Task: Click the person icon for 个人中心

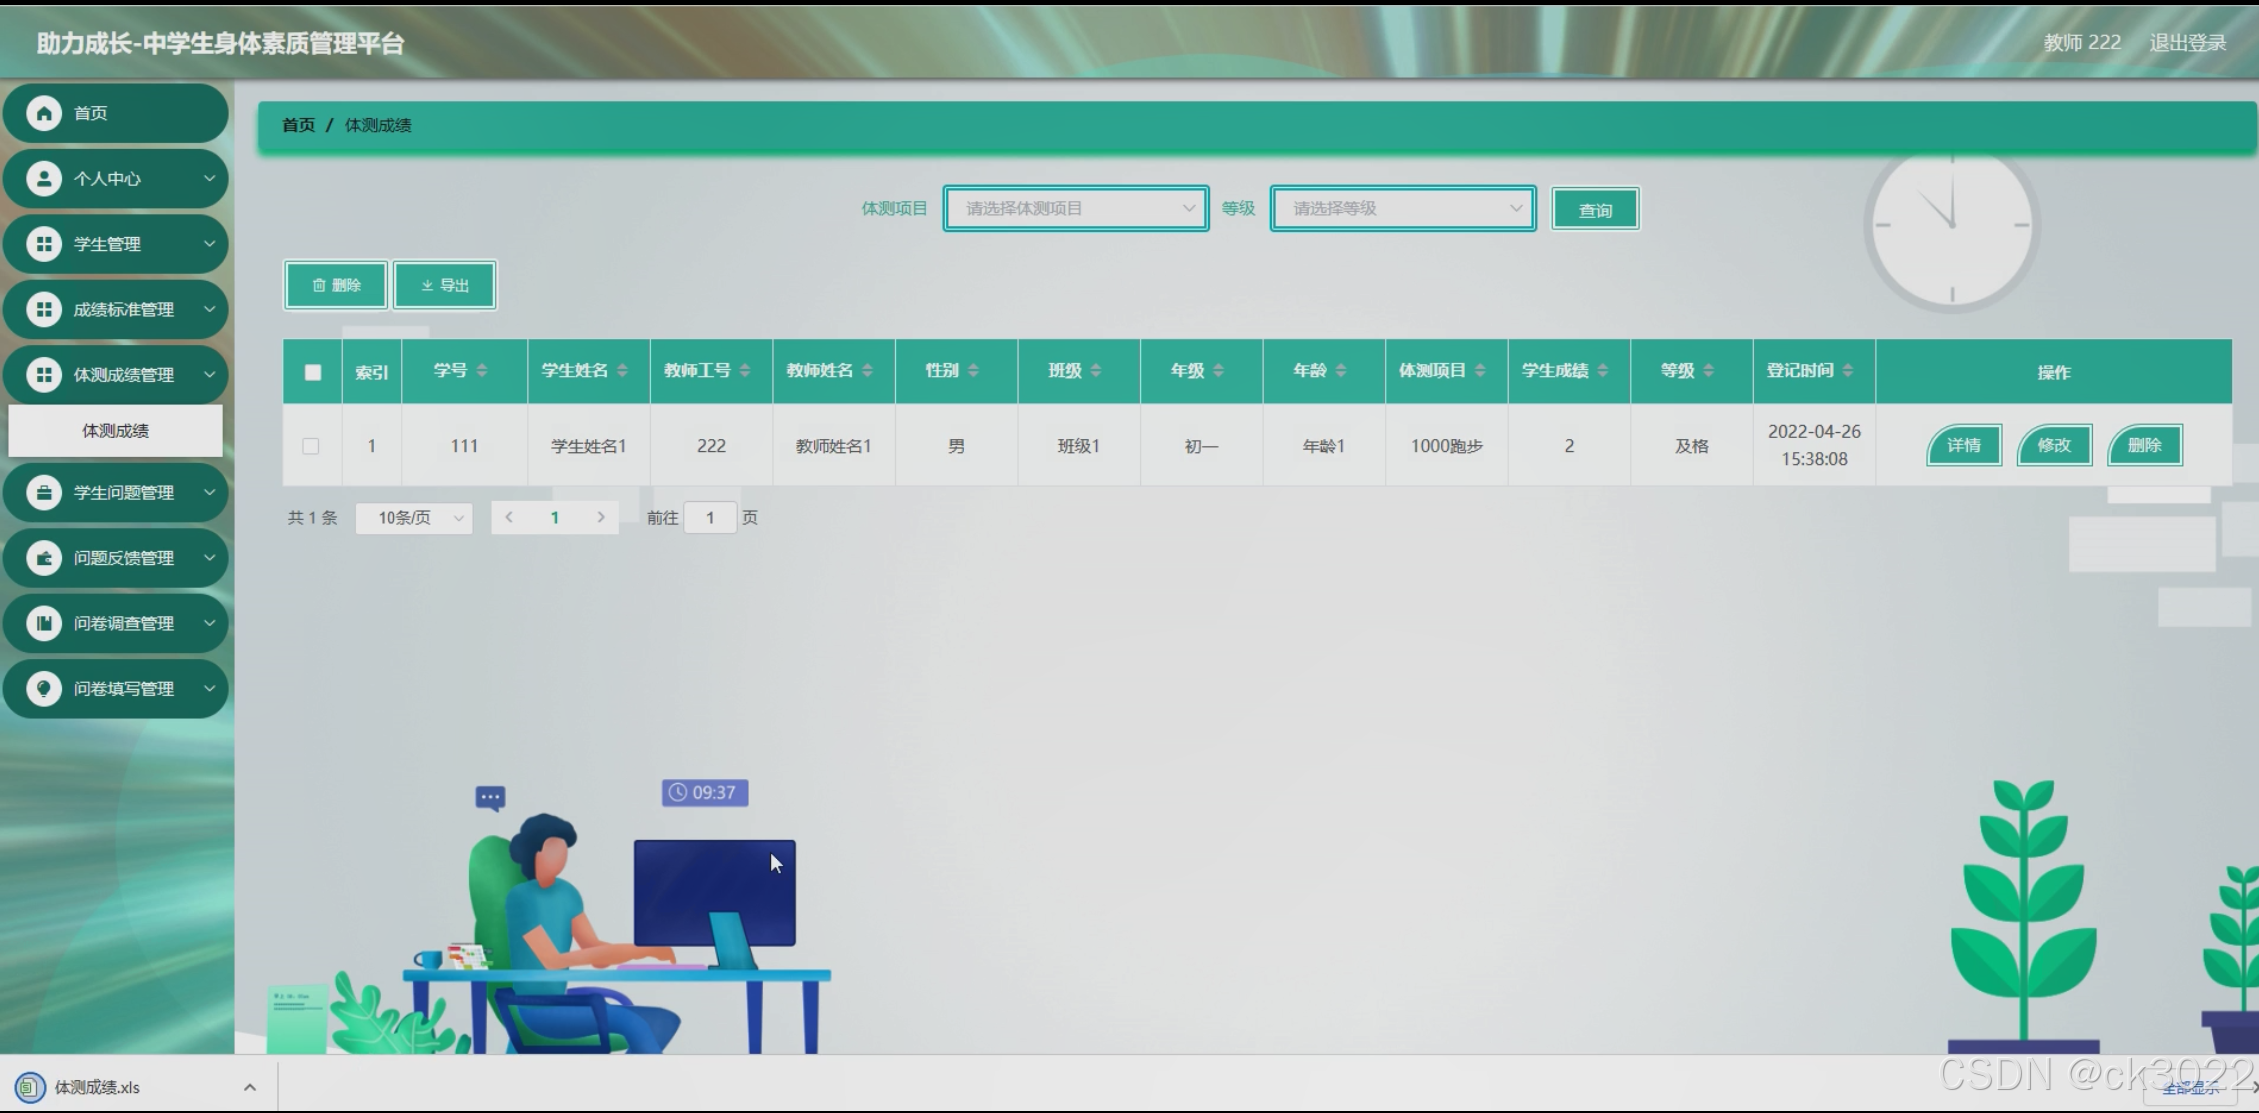Action: point(43,179)
